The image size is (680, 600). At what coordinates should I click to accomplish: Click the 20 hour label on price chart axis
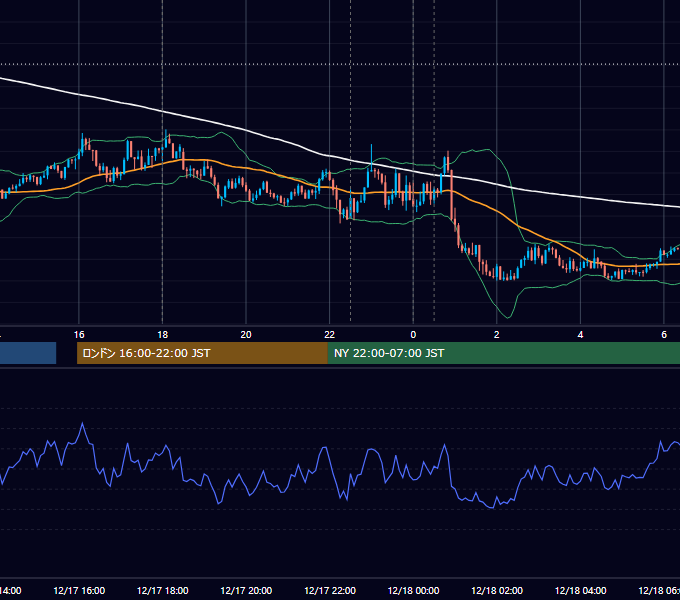click(x=246, y=335)
